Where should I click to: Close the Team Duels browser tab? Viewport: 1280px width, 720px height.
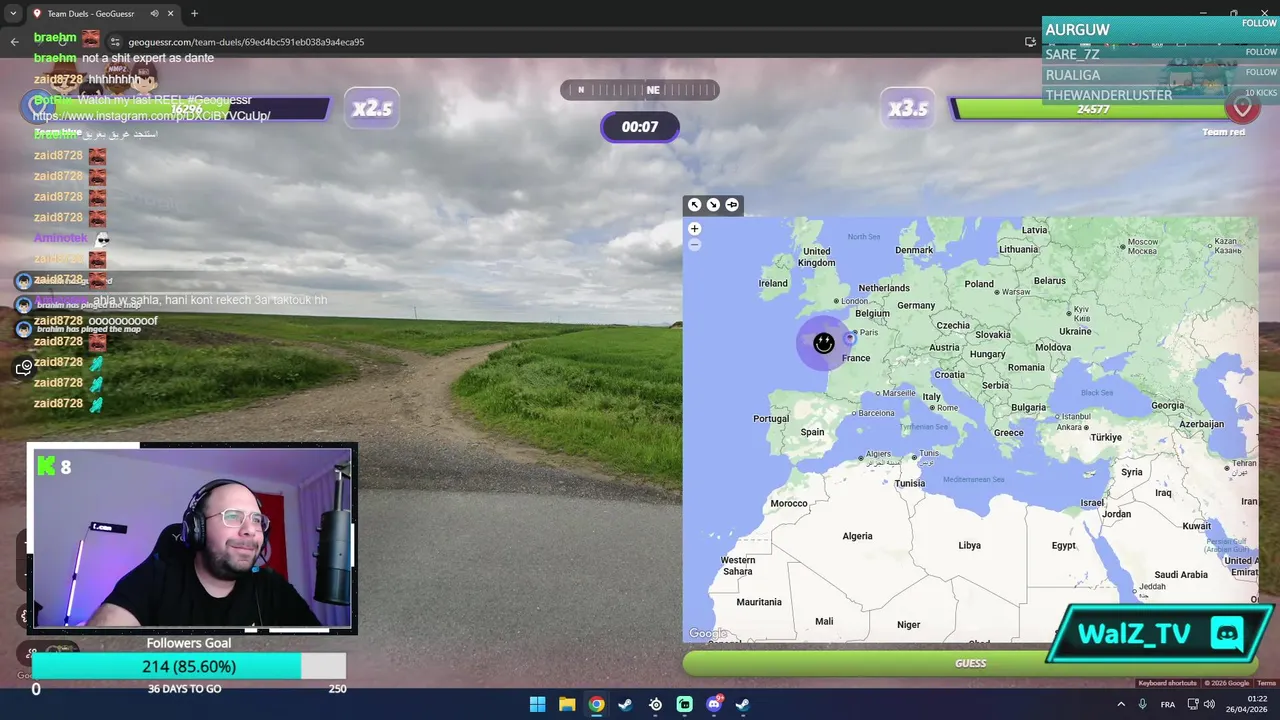click(x=171, y=14)
